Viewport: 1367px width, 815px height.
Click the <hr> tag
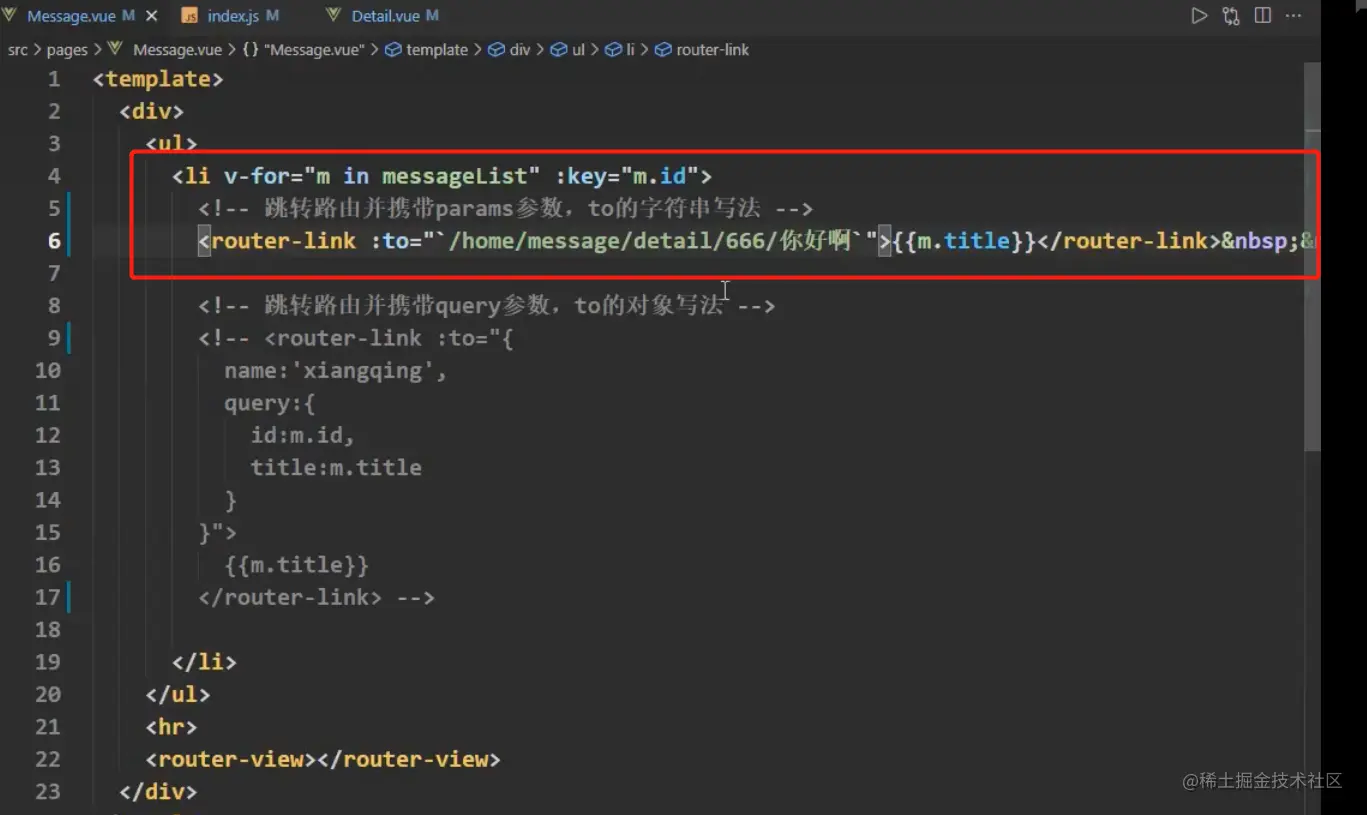pos(171,727)
